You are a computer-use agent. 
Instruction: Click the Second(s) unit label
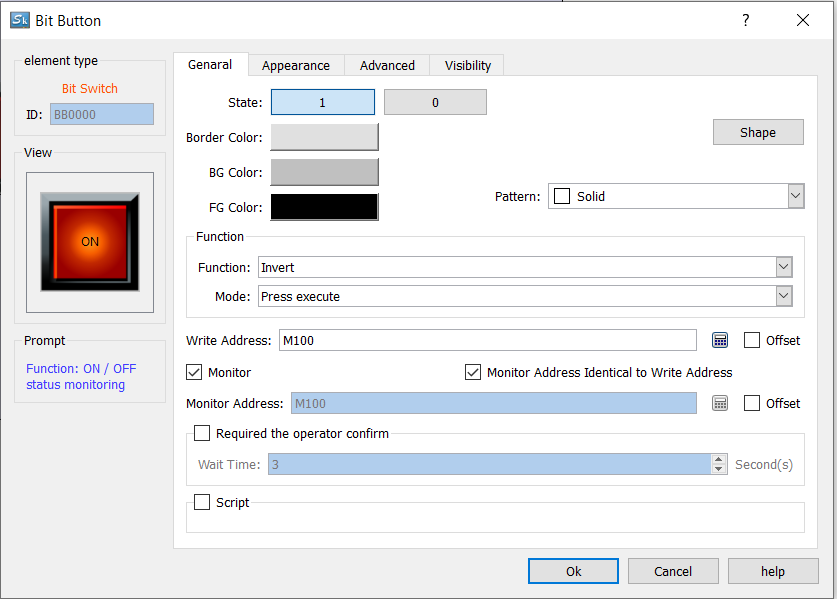(x=764, y=464)
